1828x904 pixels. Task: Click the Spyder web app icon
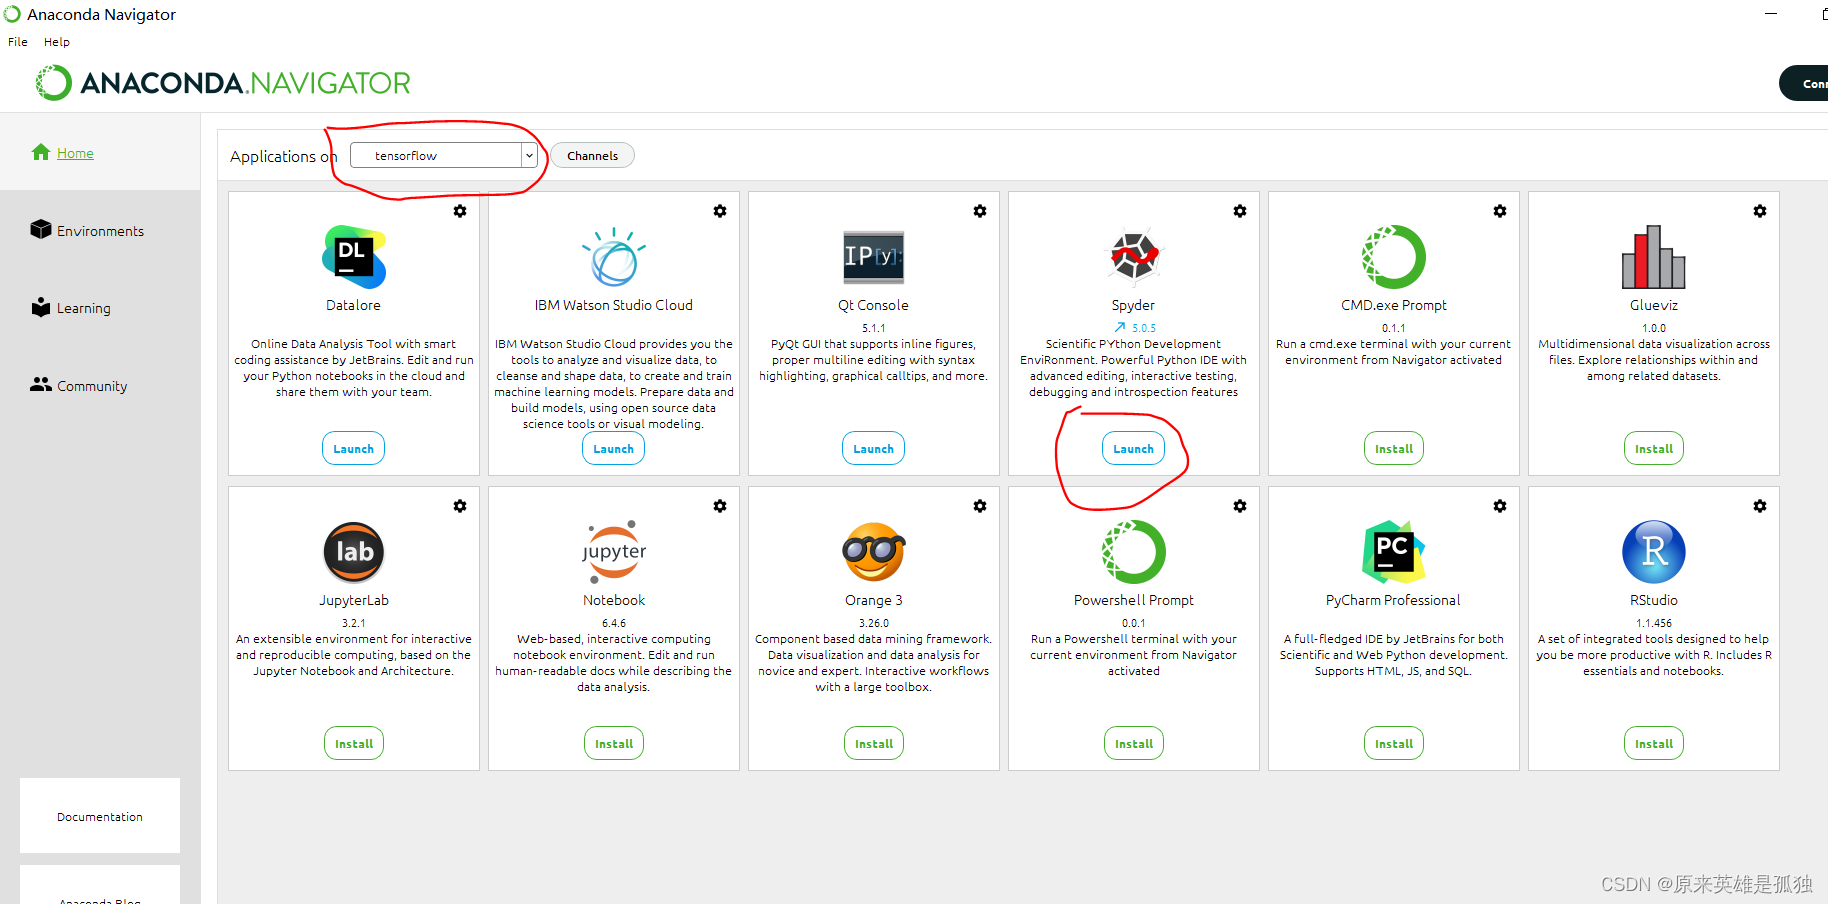(1134, 256)
